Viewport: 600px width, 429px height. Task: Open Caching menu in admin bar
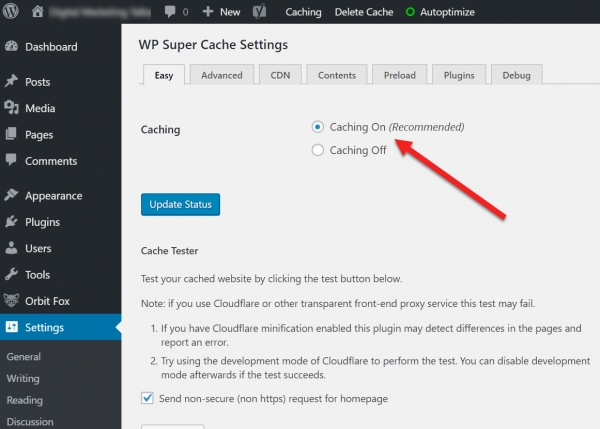tap(303, 12)
